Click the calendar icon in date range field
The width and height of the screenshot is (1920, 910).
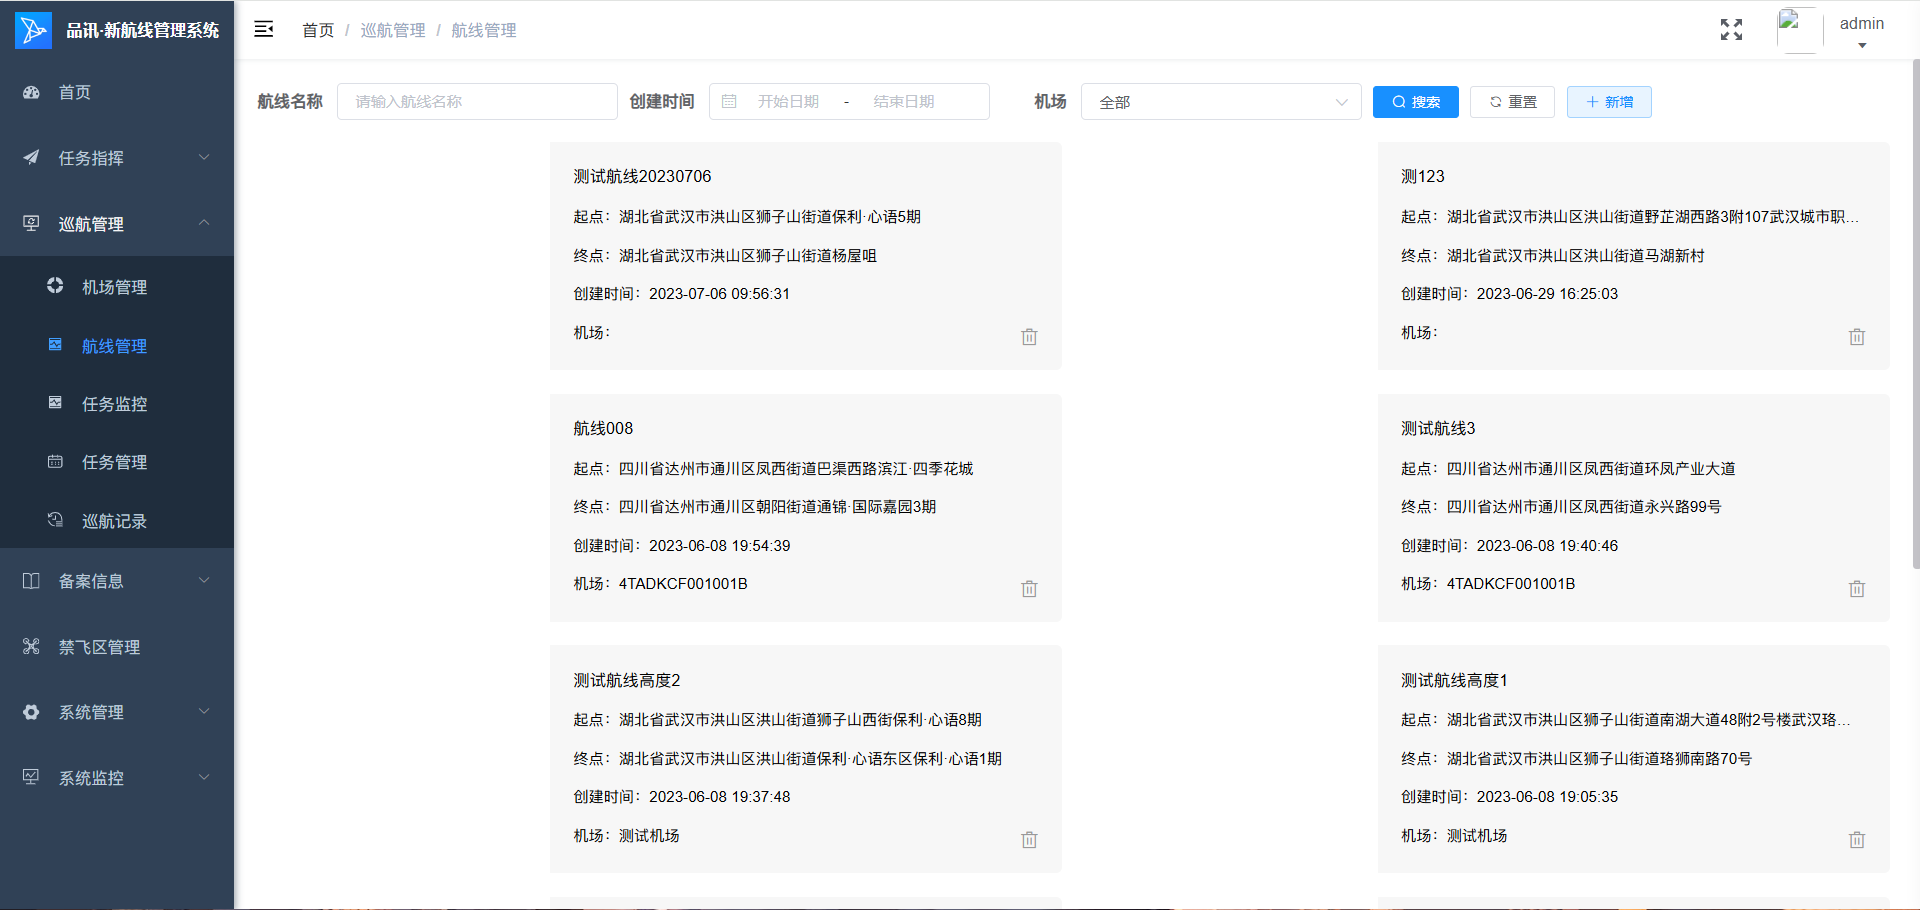tap(729, 101)
